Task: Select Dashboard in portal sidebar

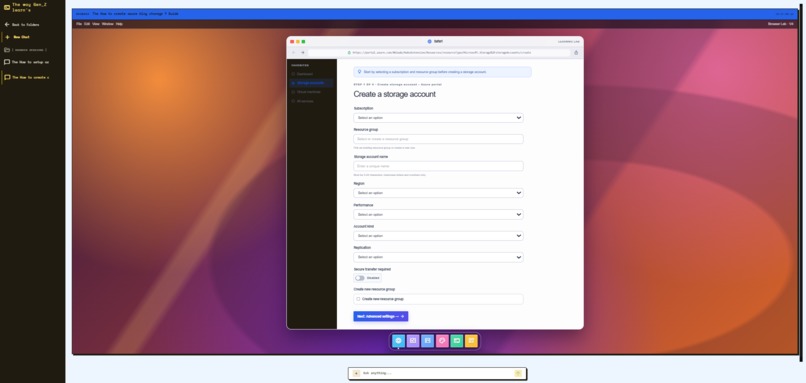Action: 311,74
